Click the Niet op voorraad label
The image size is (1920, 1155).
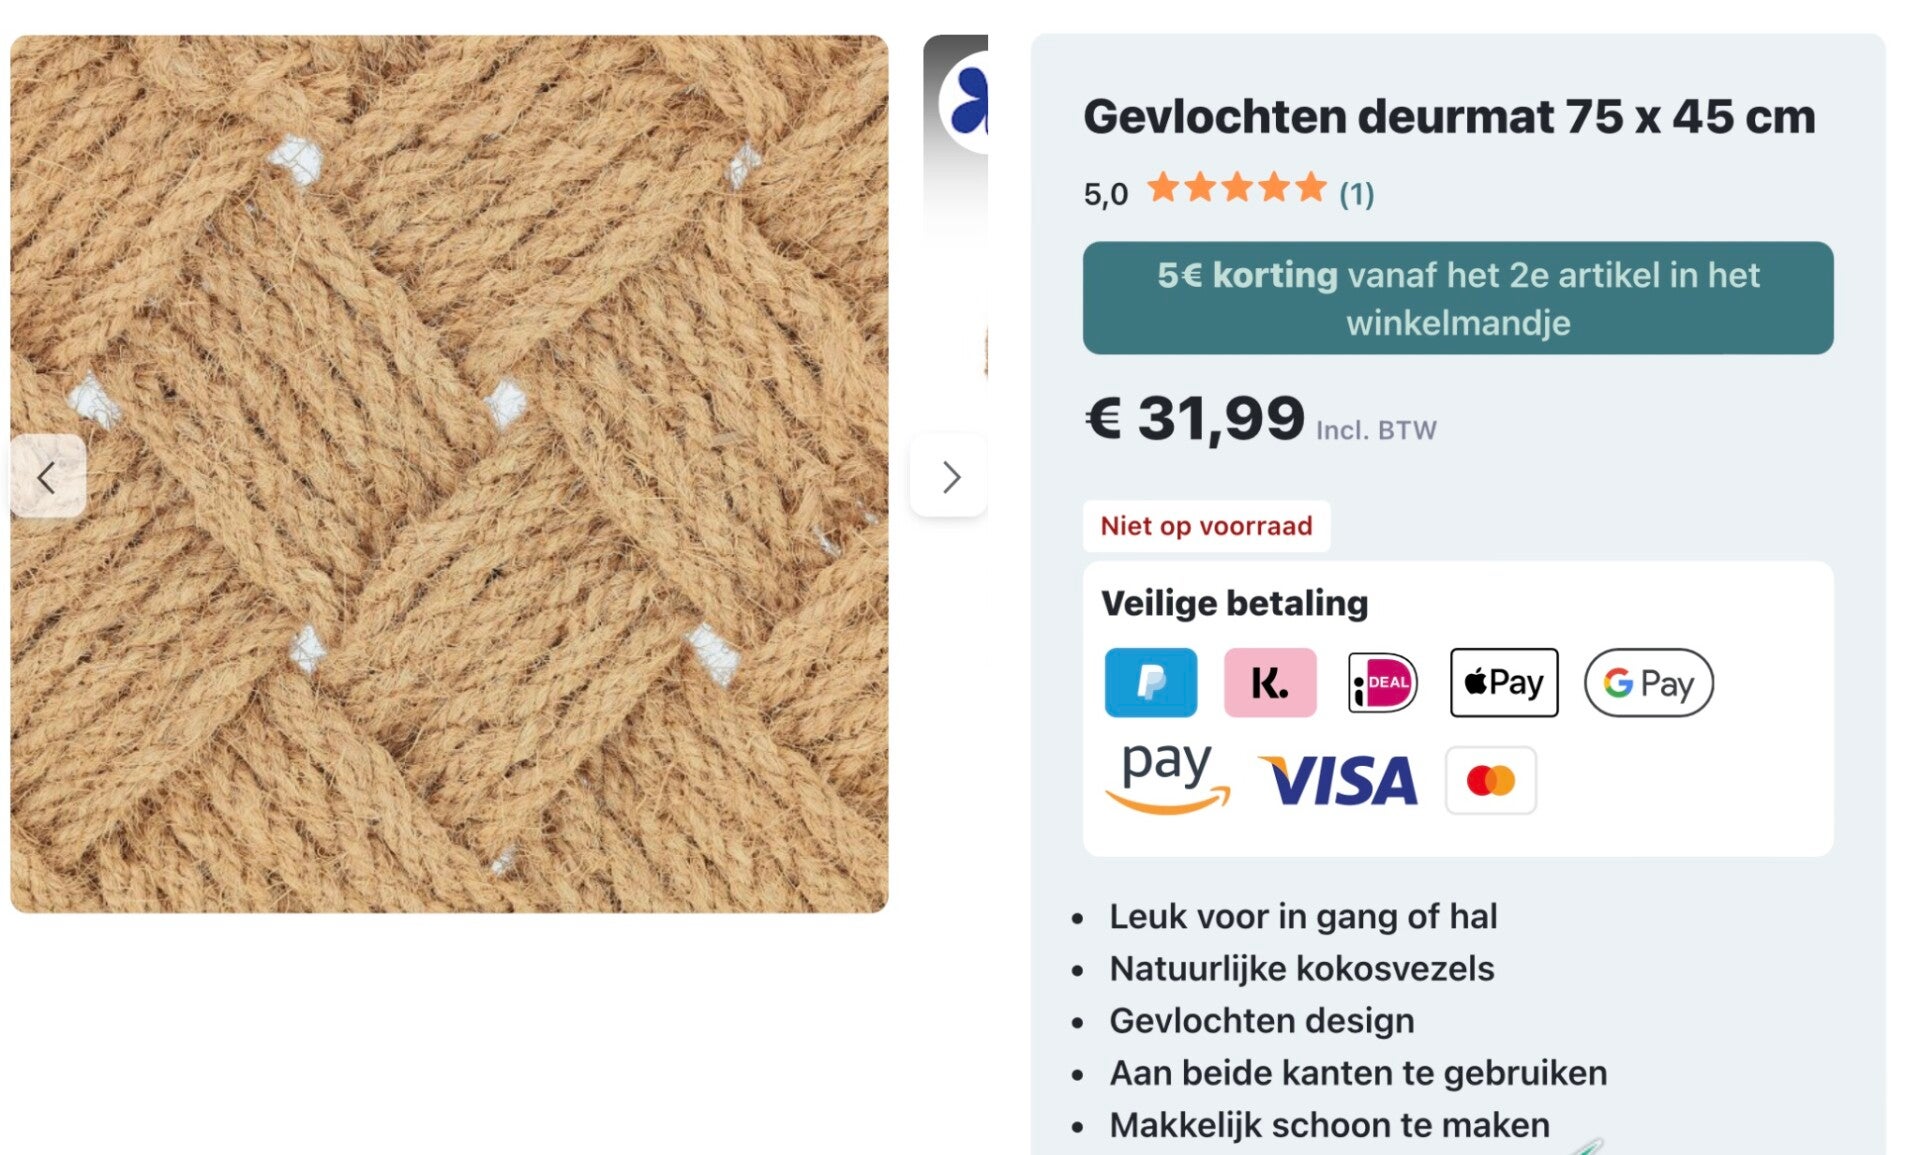pyautogui.click(x=1206, y=526)
